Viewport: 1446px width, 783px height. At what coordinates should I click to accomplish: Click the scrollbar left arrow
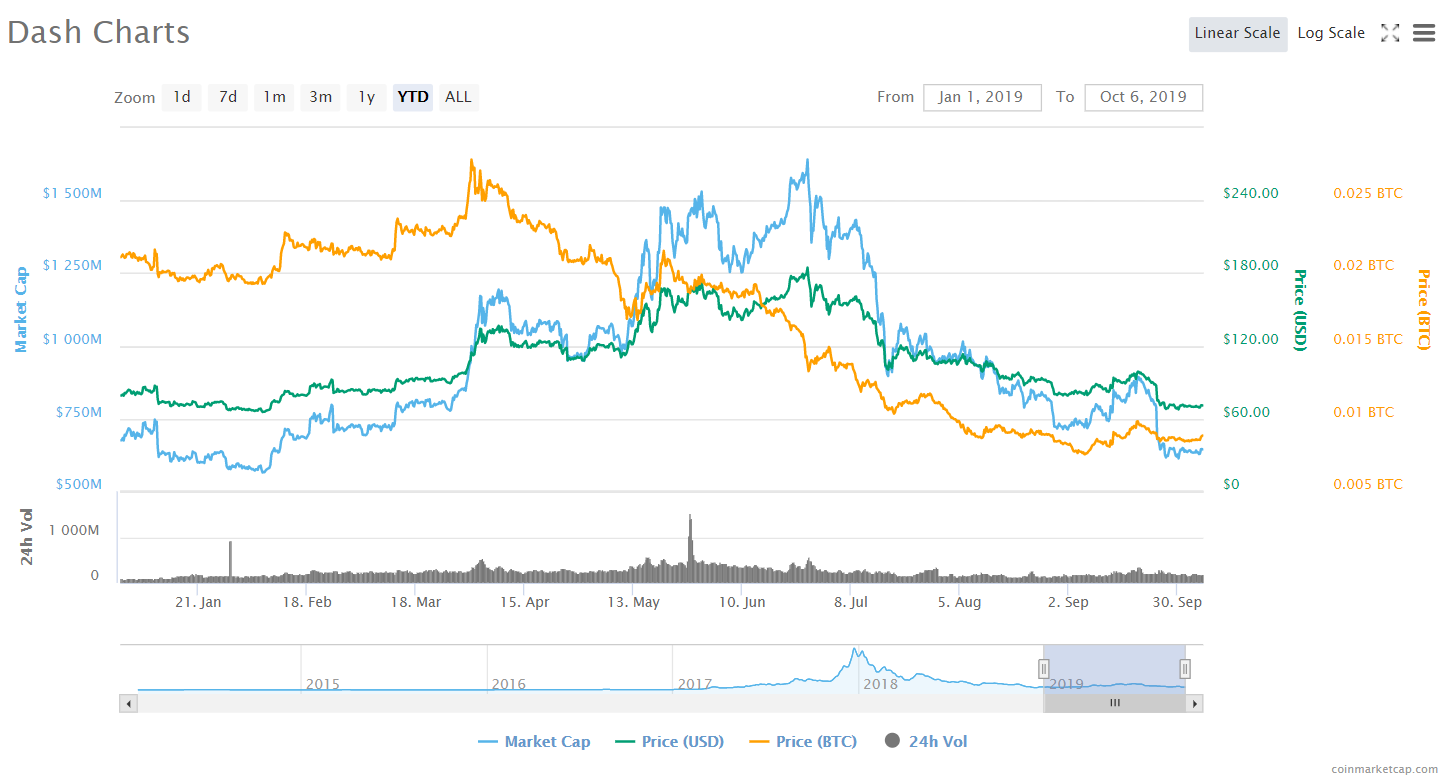point(127,703)
